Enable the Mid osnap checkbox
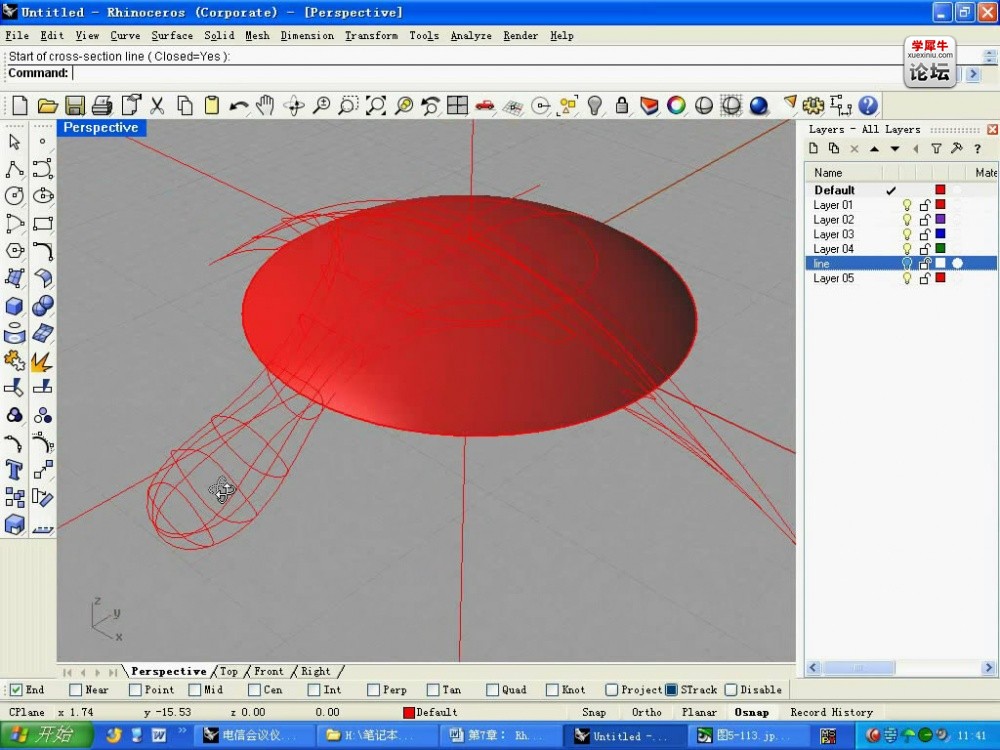 [x=195, y=689]
